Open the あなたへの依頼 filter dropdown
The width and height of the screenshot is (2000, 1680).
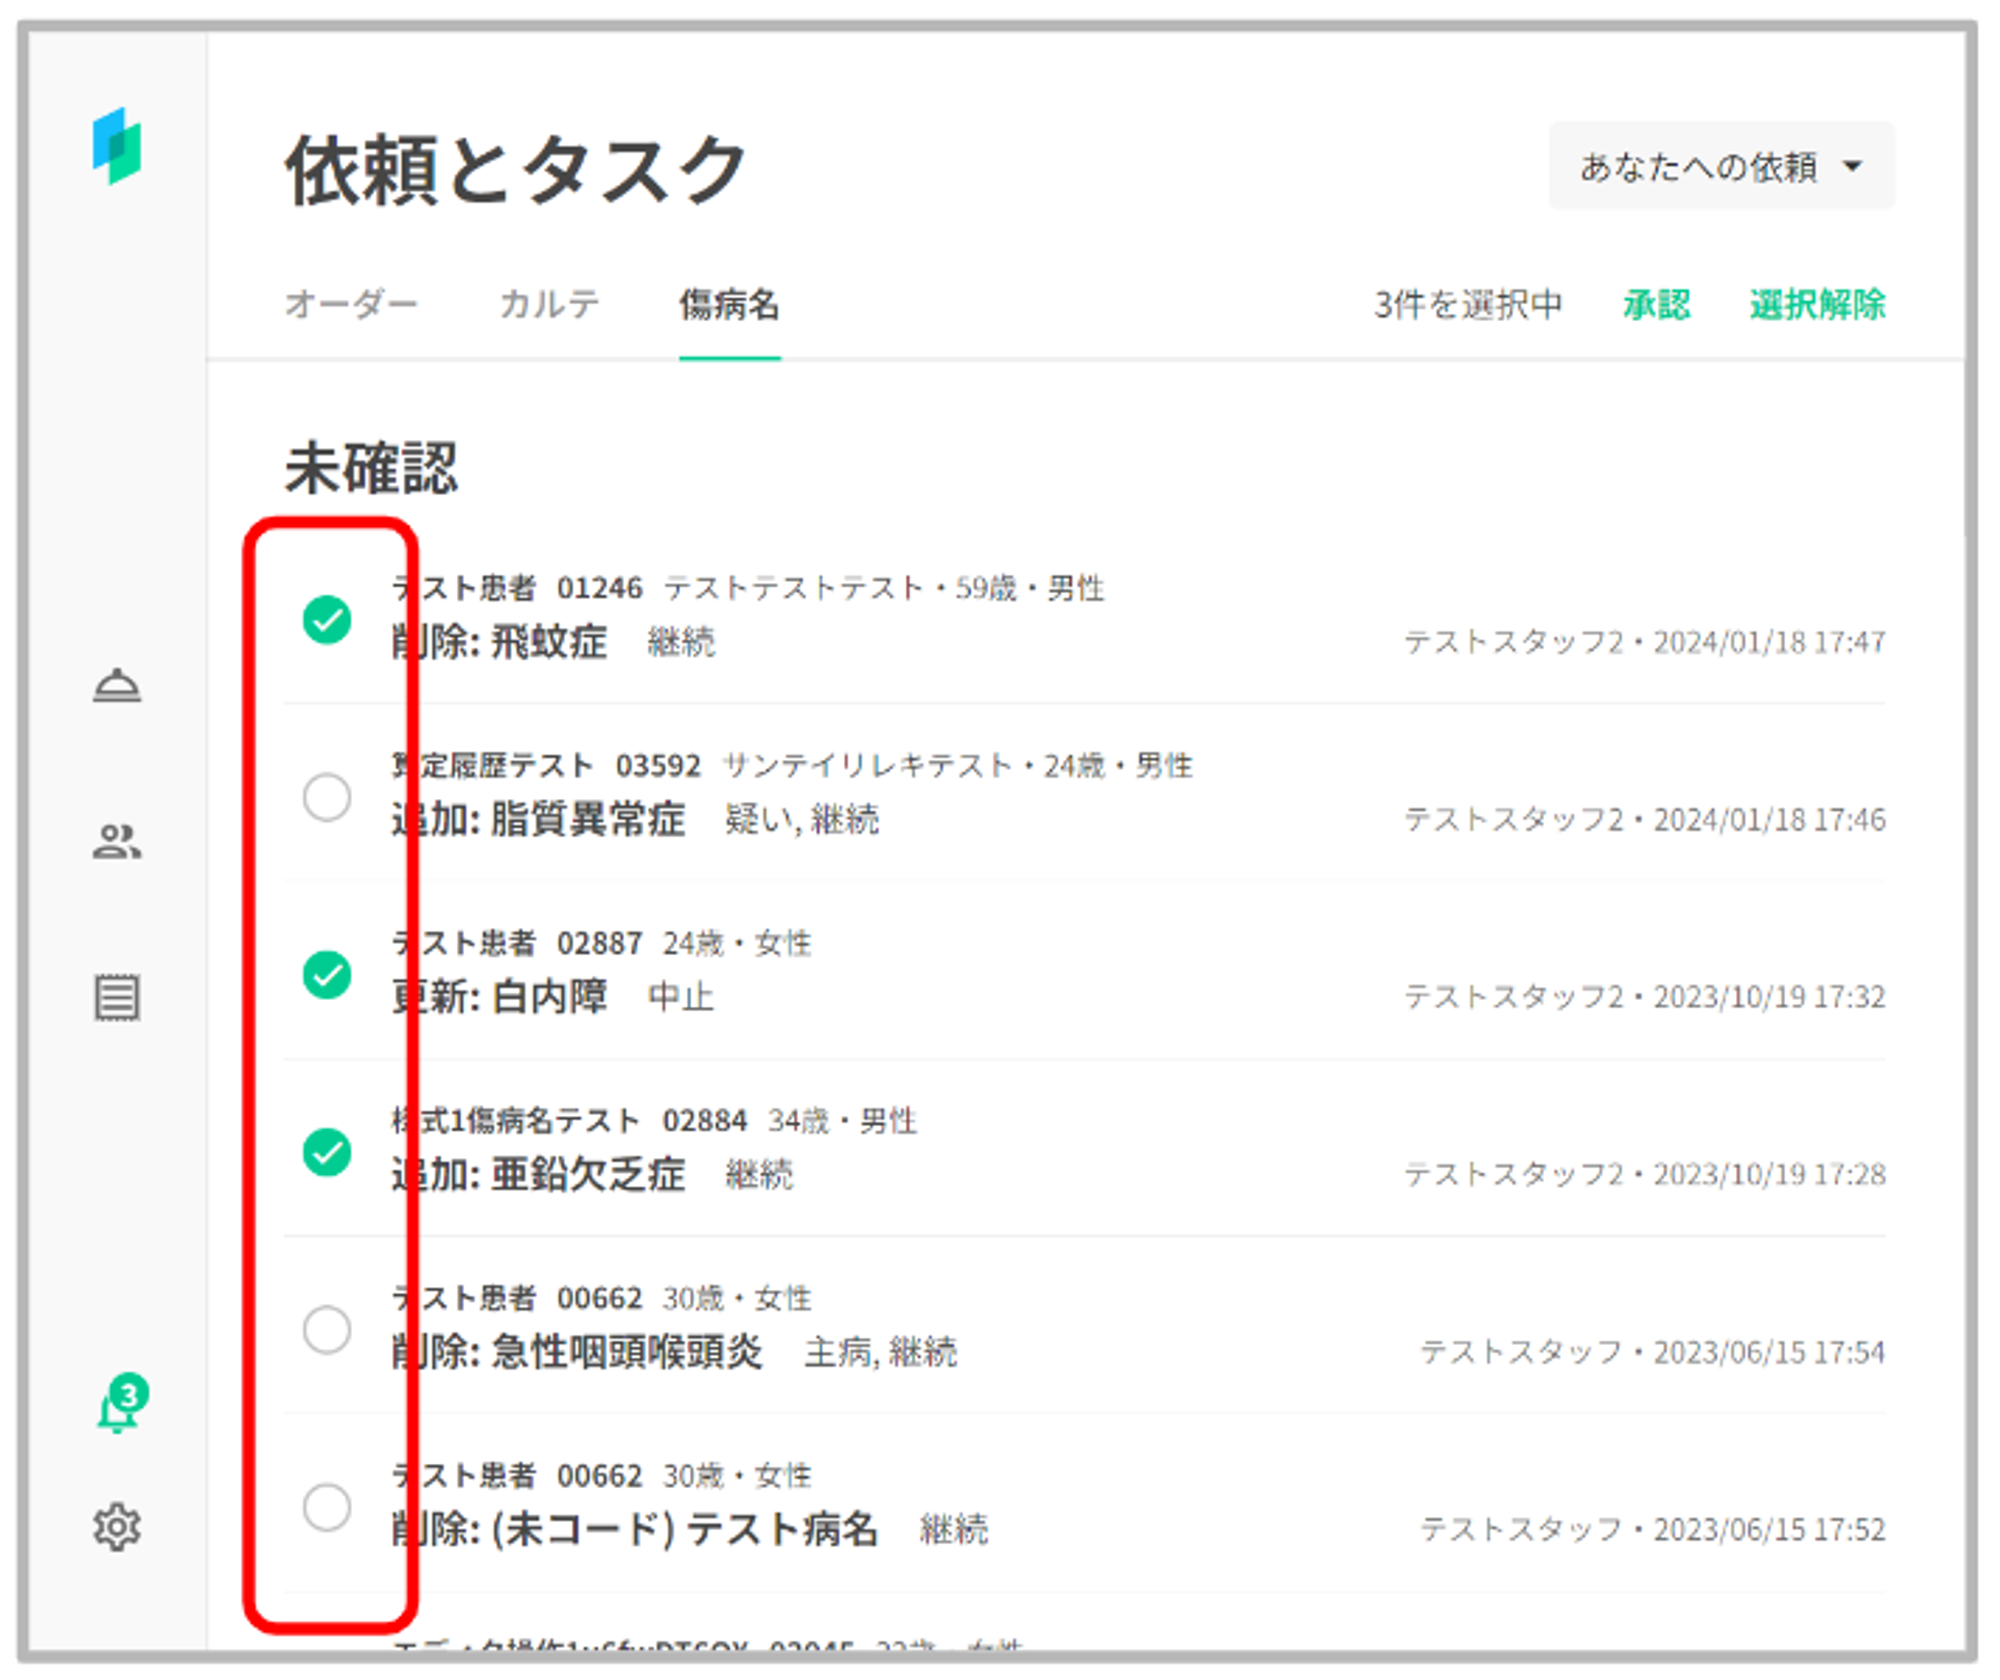click(x=1720, y=167)
